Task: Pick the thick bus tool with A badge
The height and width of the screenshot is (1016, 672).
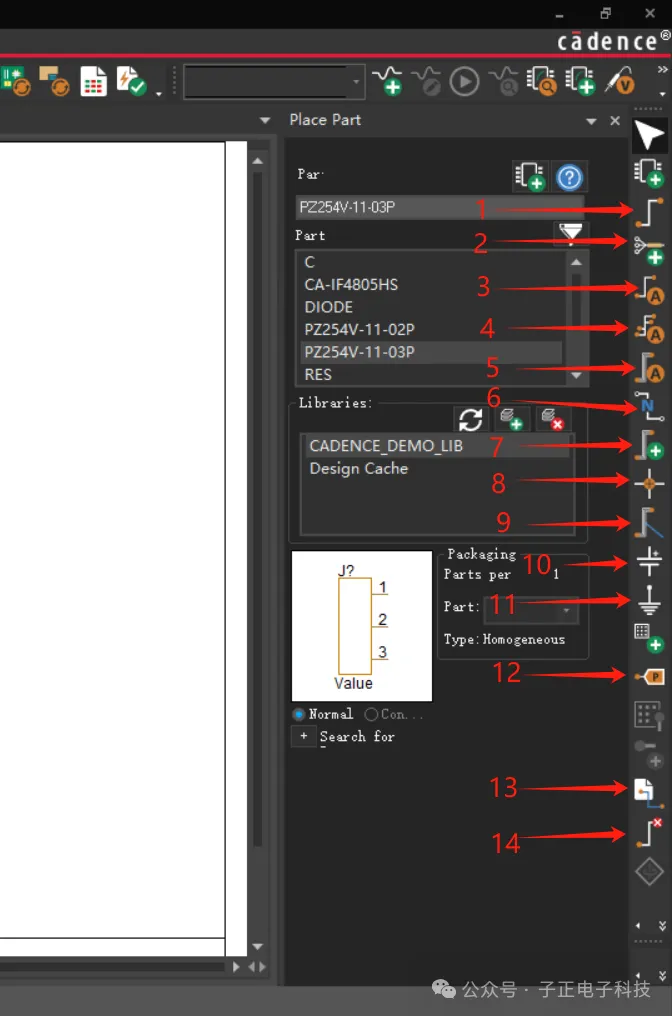Action: coord(649,367)
